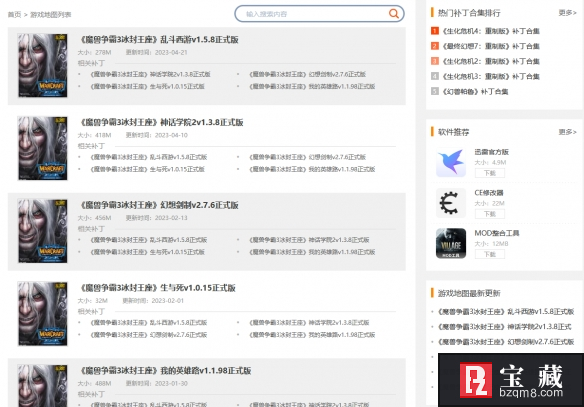
Task: Click Warcraft cover thumbnail of 乱斗西游 entry
Action: tap(43, 66)
